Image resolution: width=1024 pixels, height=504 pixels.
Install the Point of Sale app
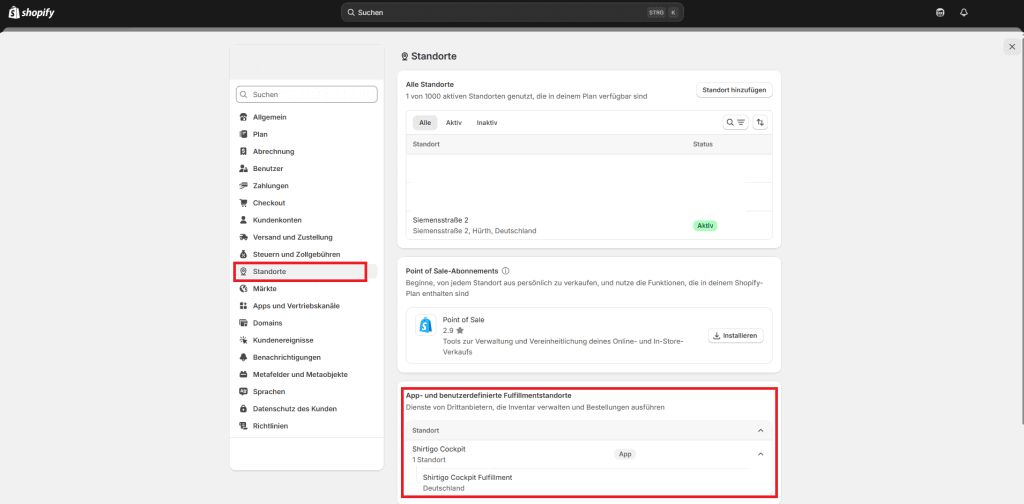click(736, 335)
